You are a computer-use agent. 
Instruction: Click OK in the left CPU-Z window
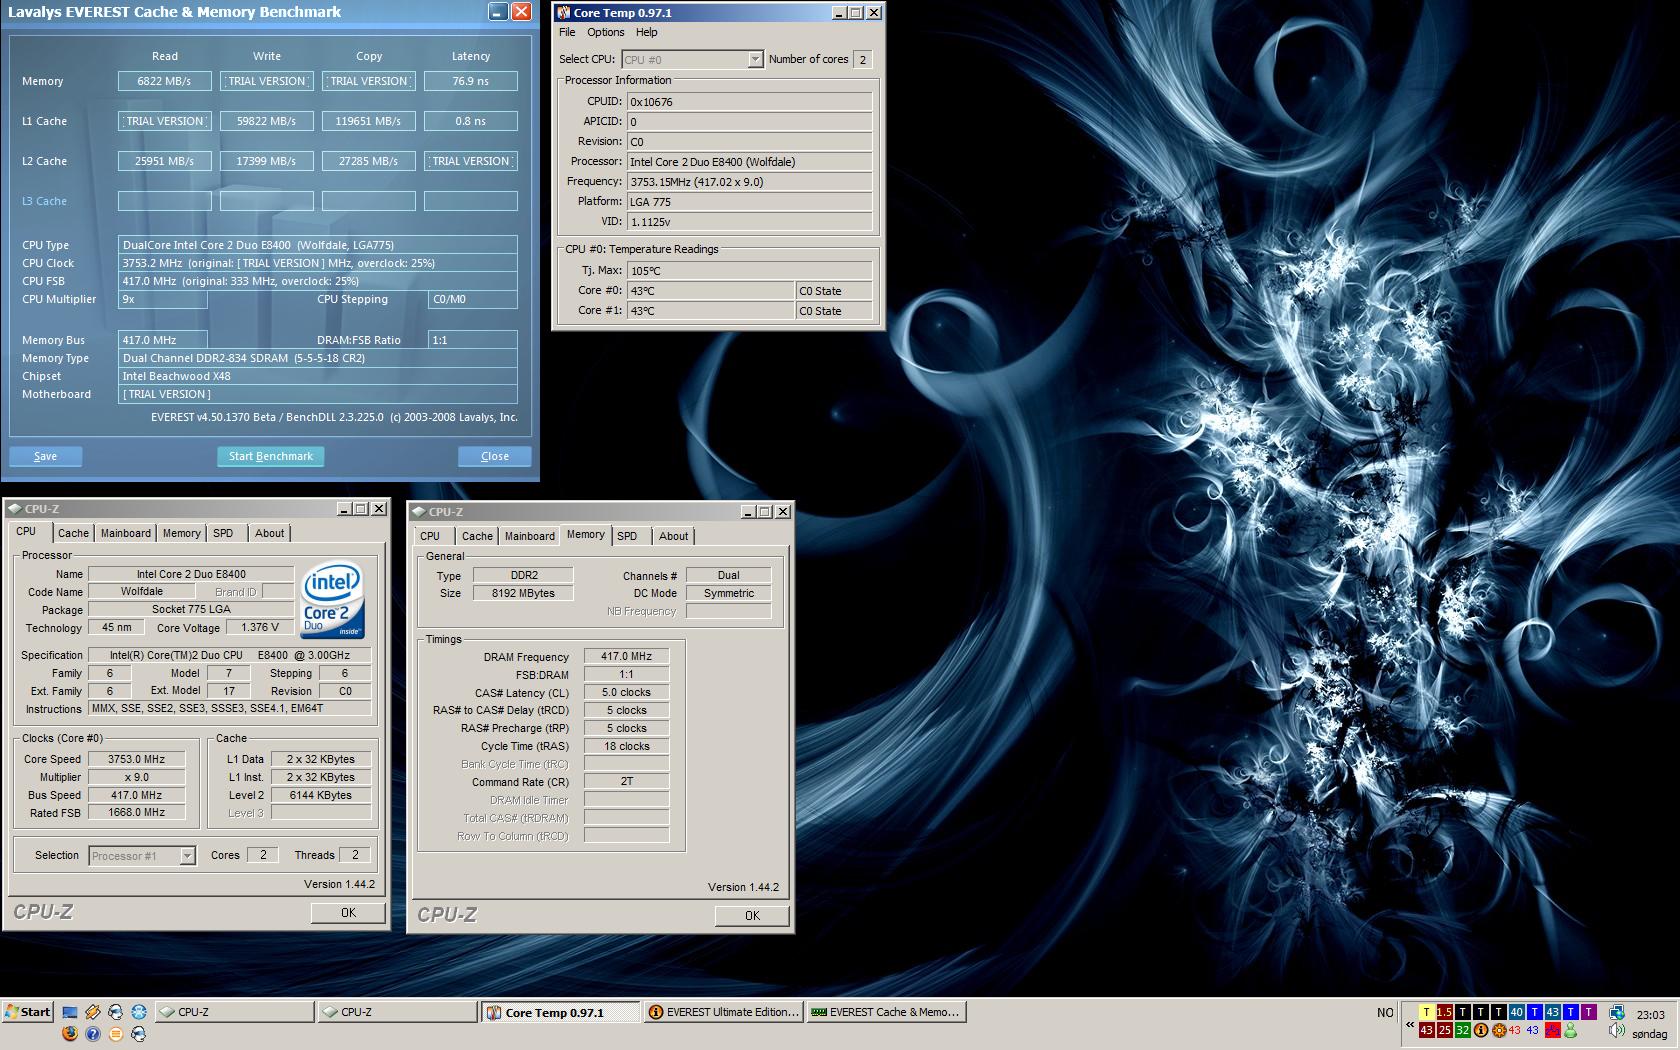click(x=348, y=913)
